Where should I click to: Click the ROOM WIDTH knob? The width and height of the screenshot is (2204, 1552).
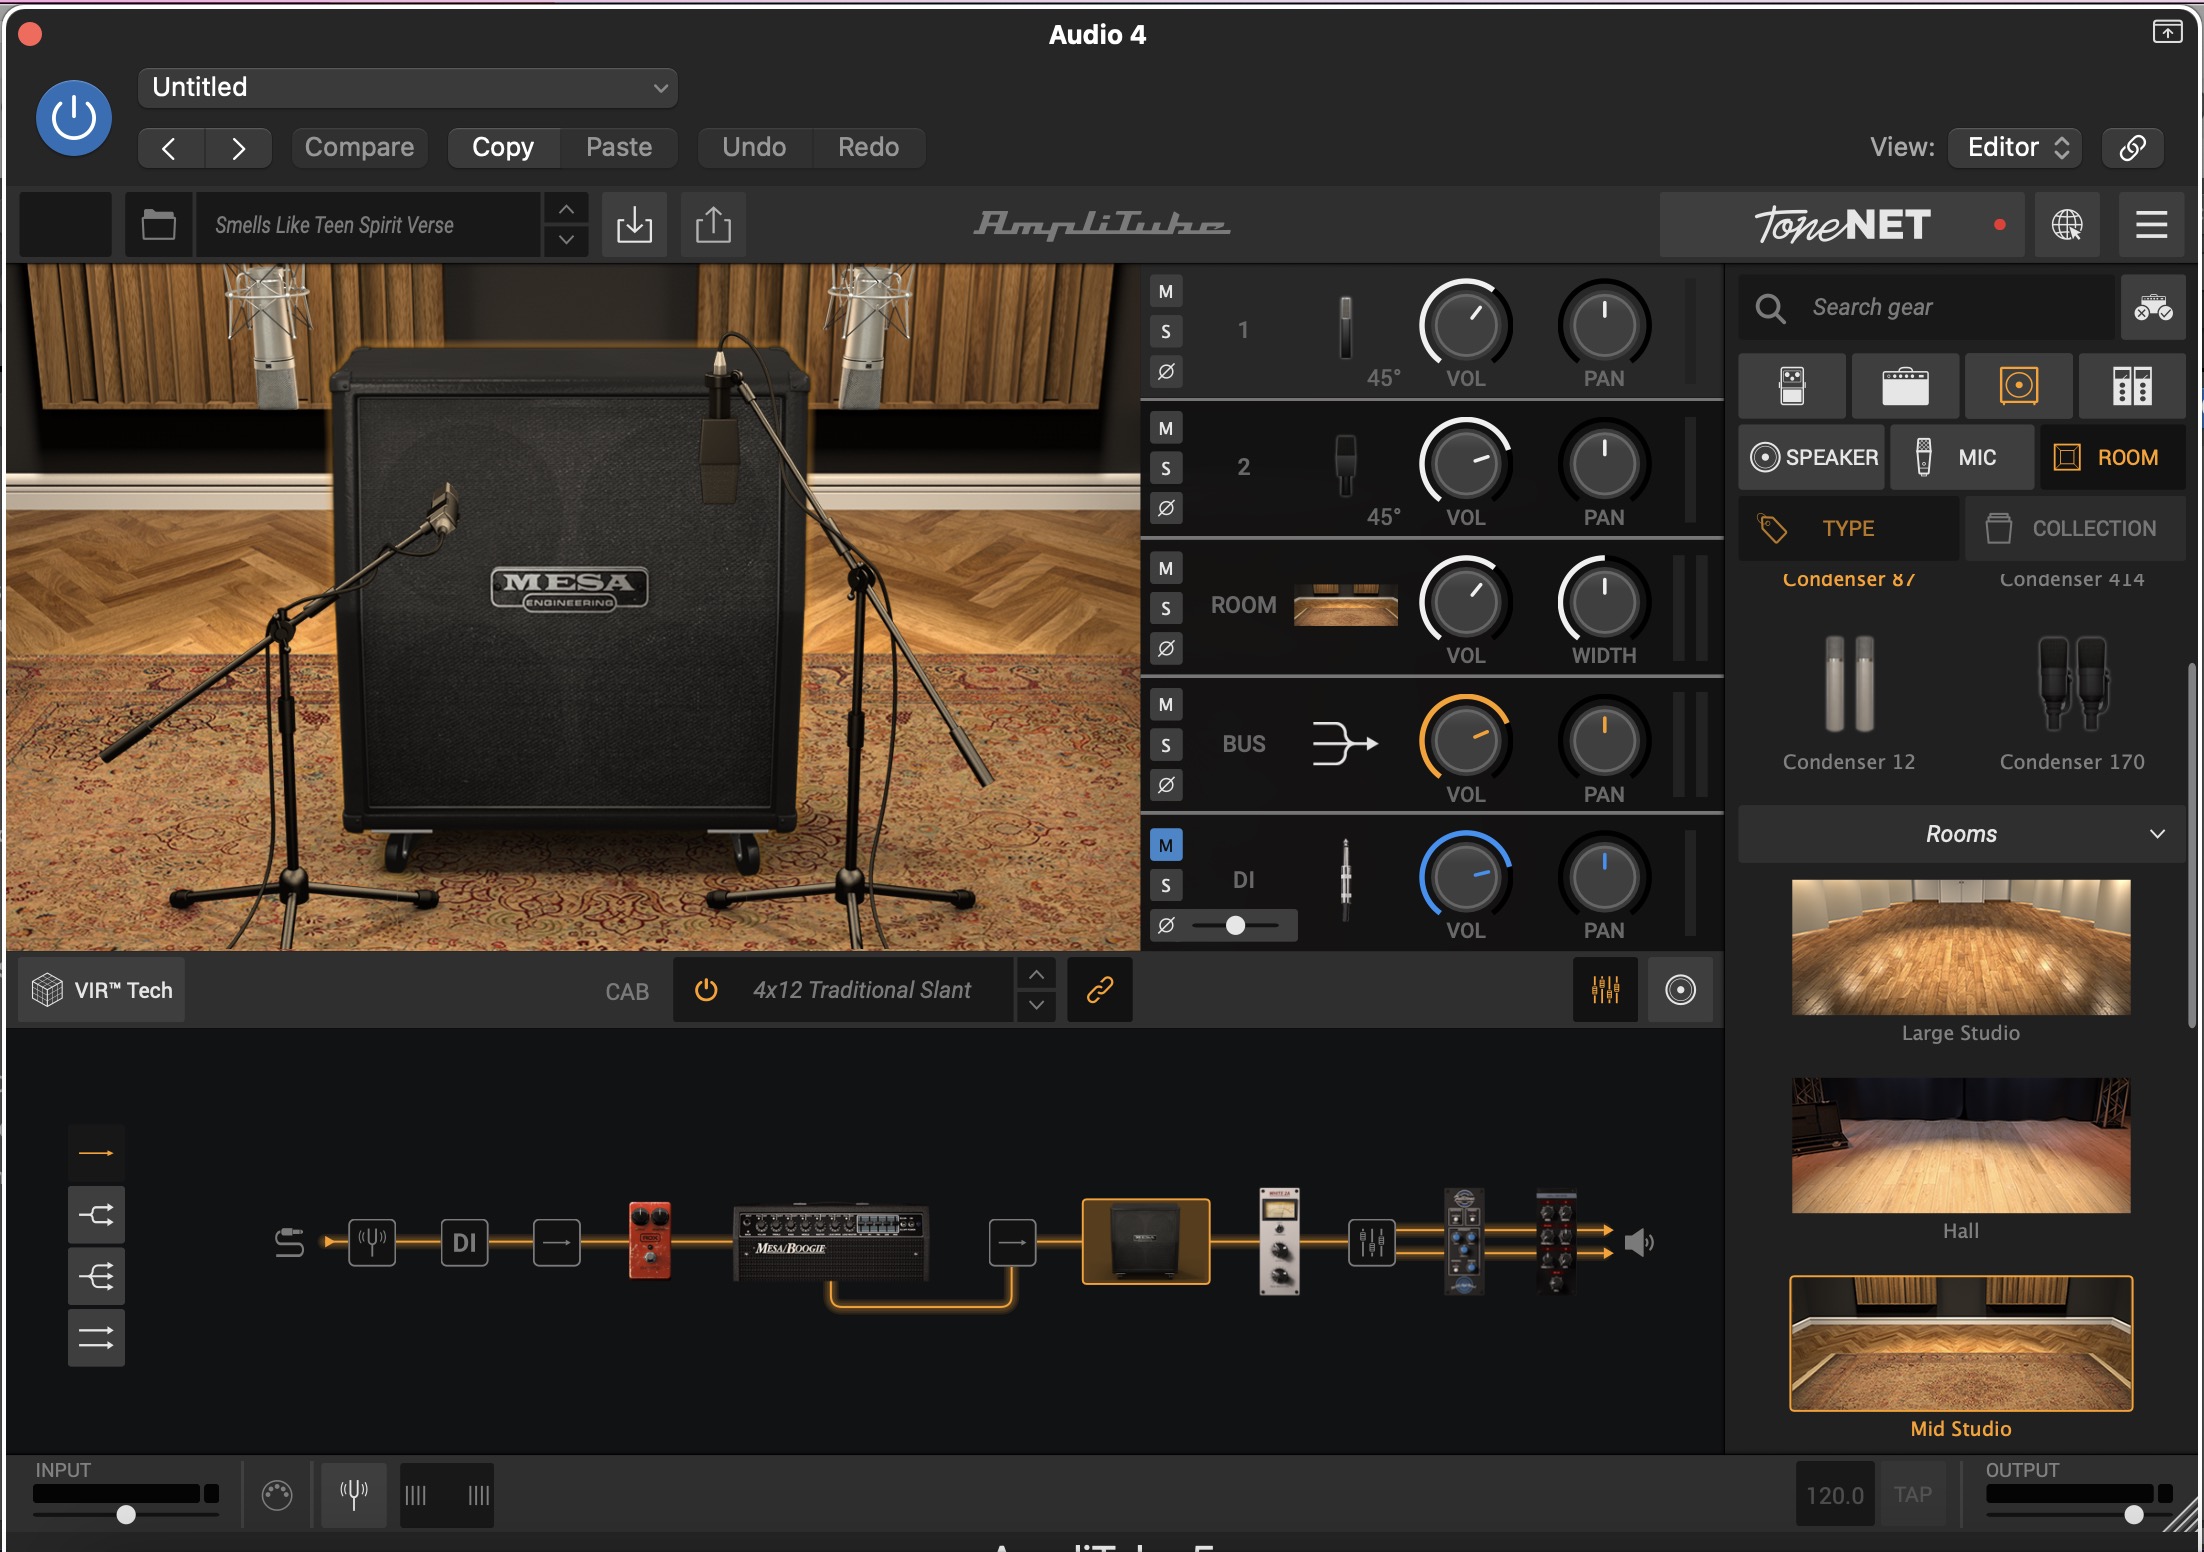(1604, 602)
